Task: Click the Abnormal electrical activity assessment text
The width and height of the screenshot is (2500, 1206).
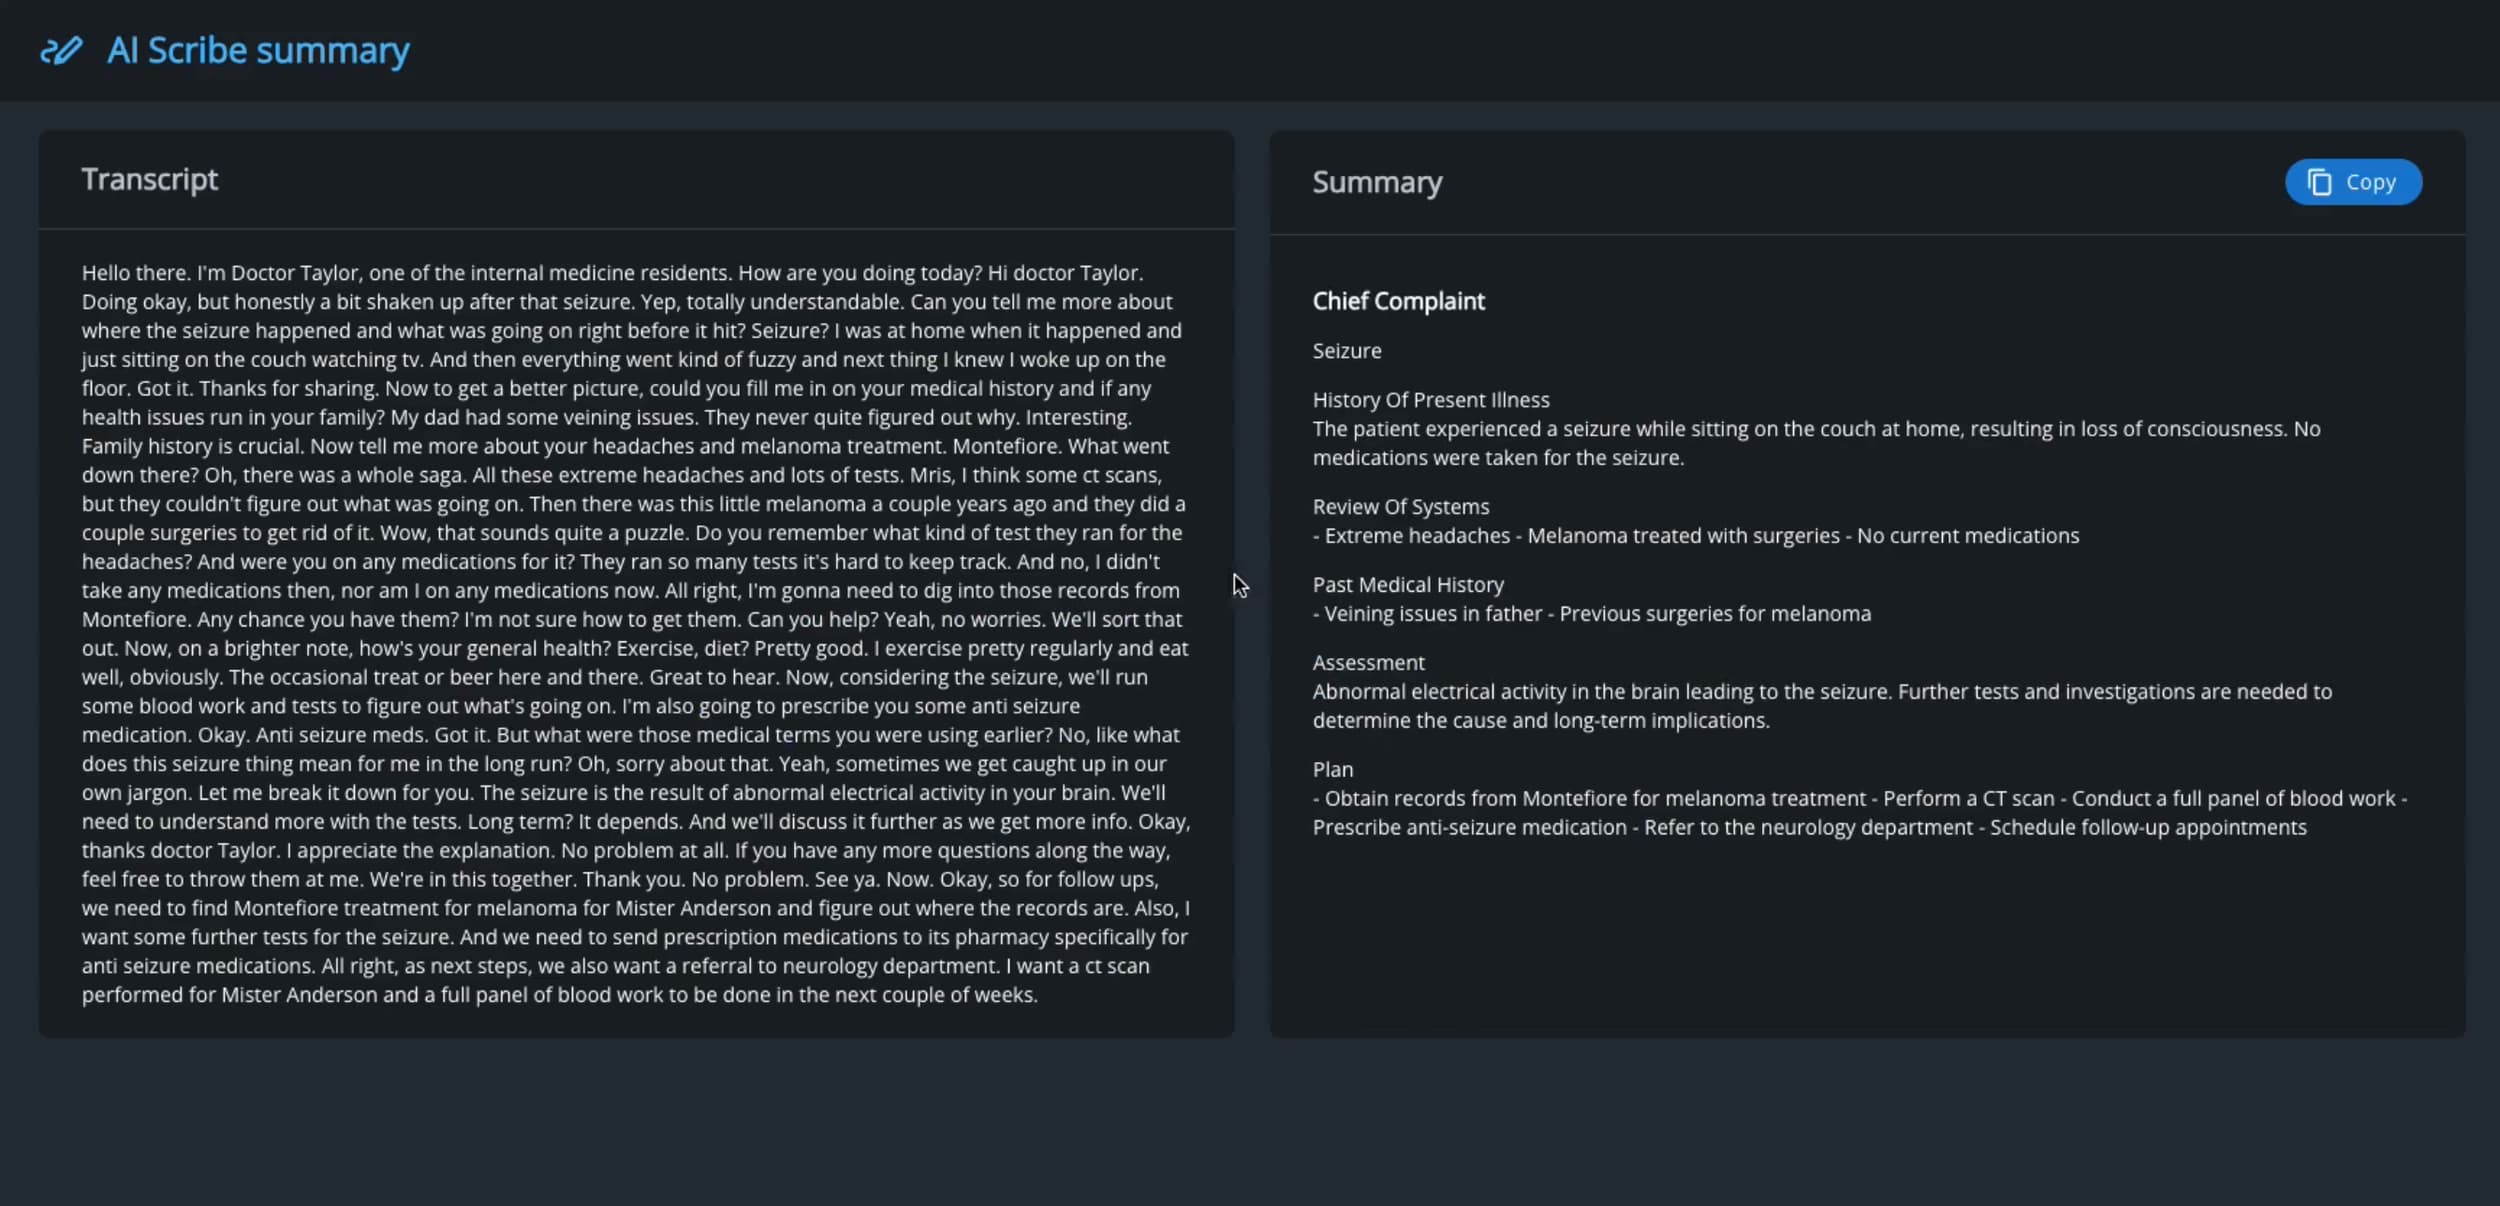Action: coord(1822,706)
